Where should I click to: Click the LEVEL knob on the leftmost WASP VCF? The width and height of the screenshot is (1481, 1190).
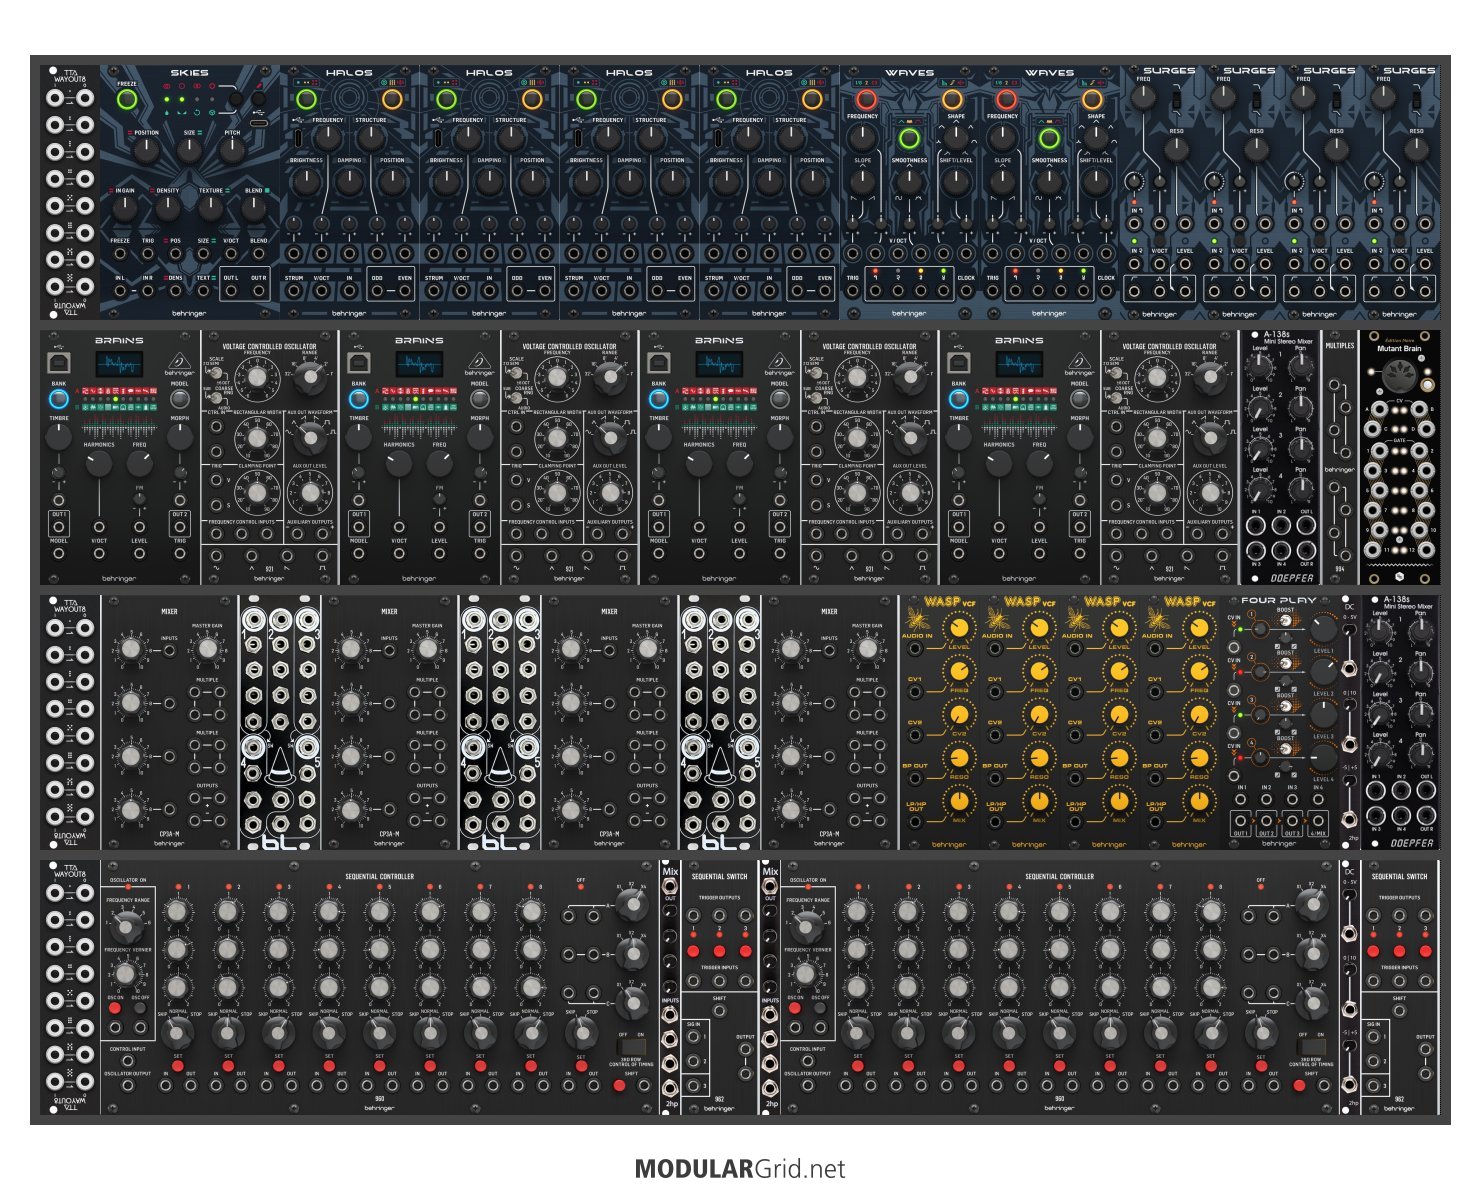(x=959, y=627)
